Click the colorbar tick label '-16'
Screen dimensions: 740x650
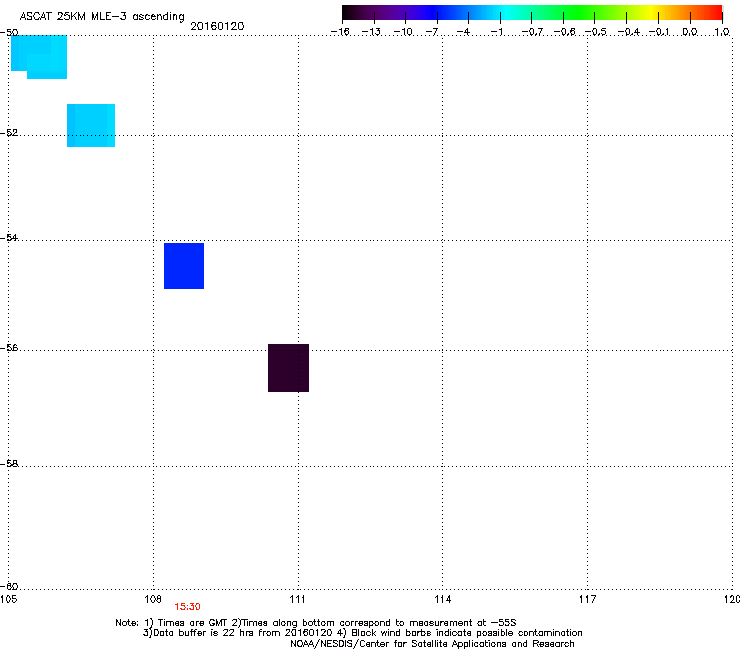coord(340,32)
